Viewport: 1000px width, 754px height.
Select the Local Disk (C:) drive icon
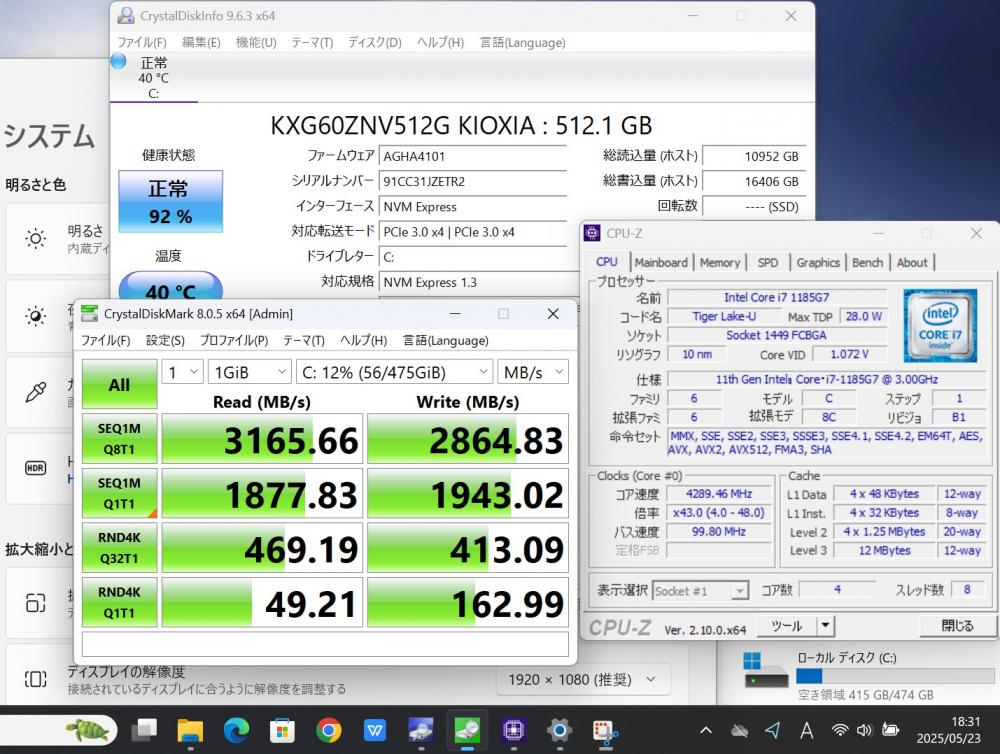click(765, 669)
